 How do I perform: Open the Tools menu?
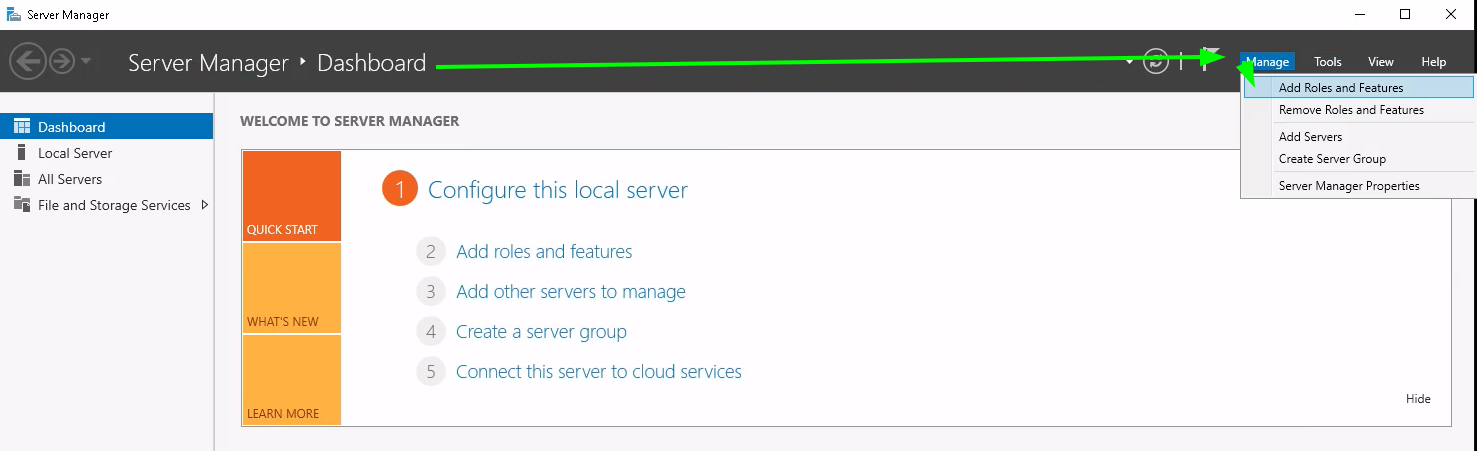[1327, 62]
